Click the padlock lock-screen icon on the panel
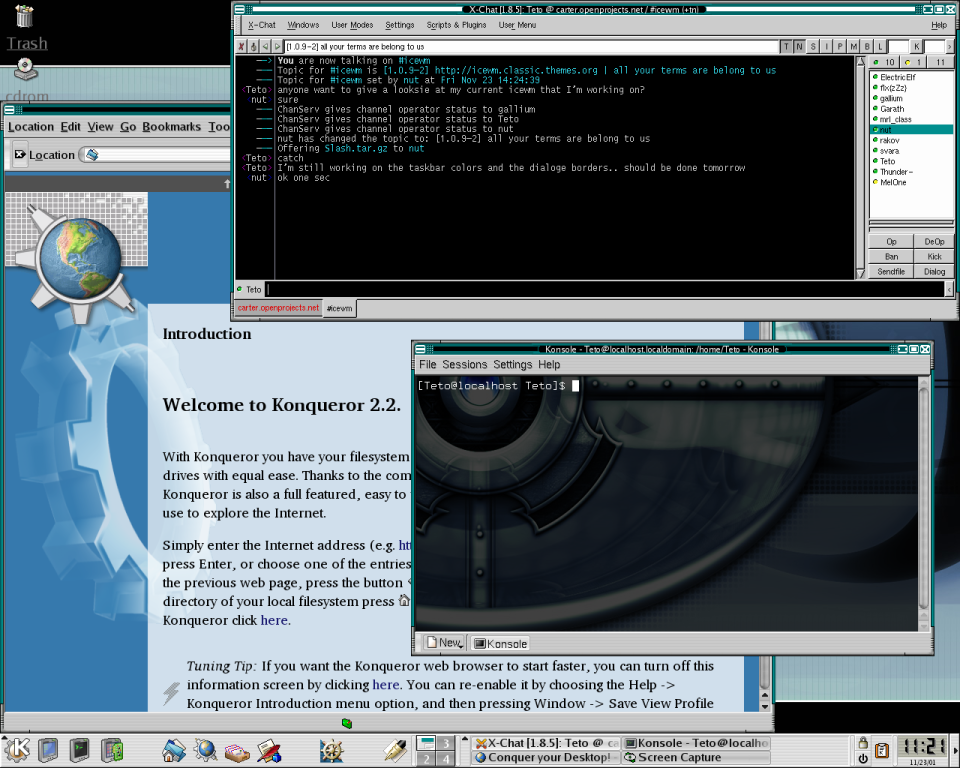Image resolution: width=960 pixels, height=768 pixels. click(x=863, y=743)
